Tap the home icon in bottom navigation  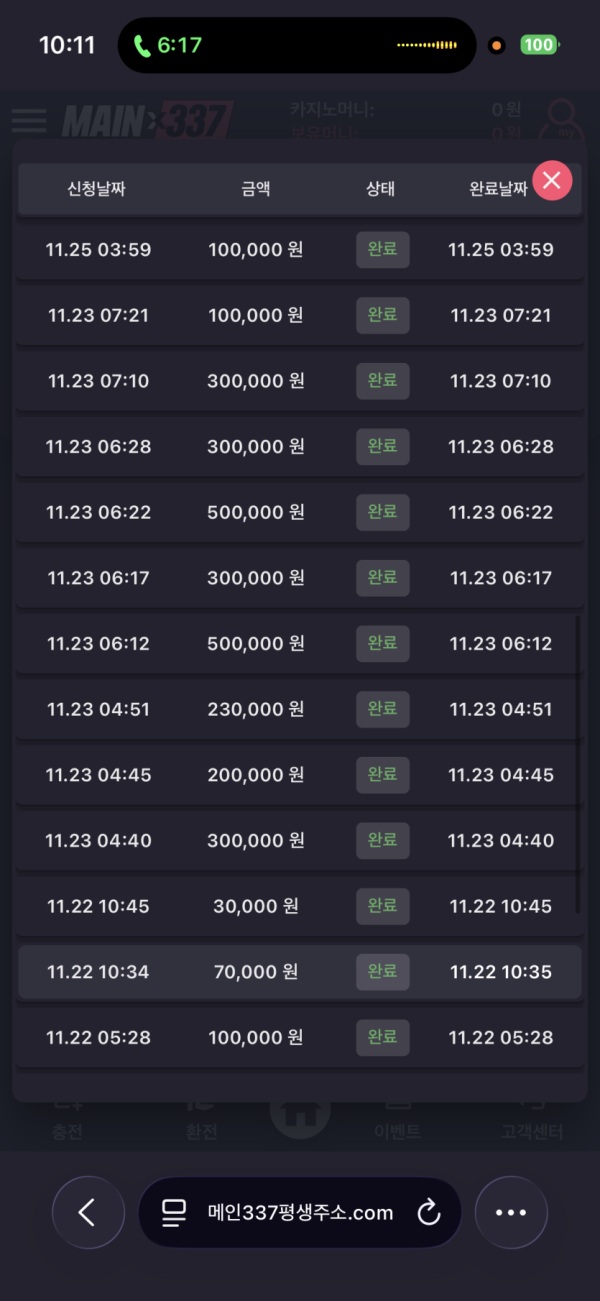click(x=300, y=1116)
